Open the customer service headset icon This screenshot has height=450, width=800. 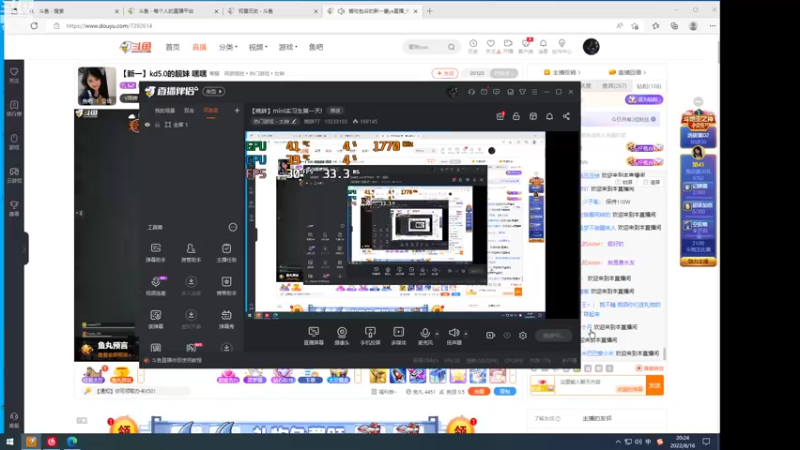click(471, 92)
